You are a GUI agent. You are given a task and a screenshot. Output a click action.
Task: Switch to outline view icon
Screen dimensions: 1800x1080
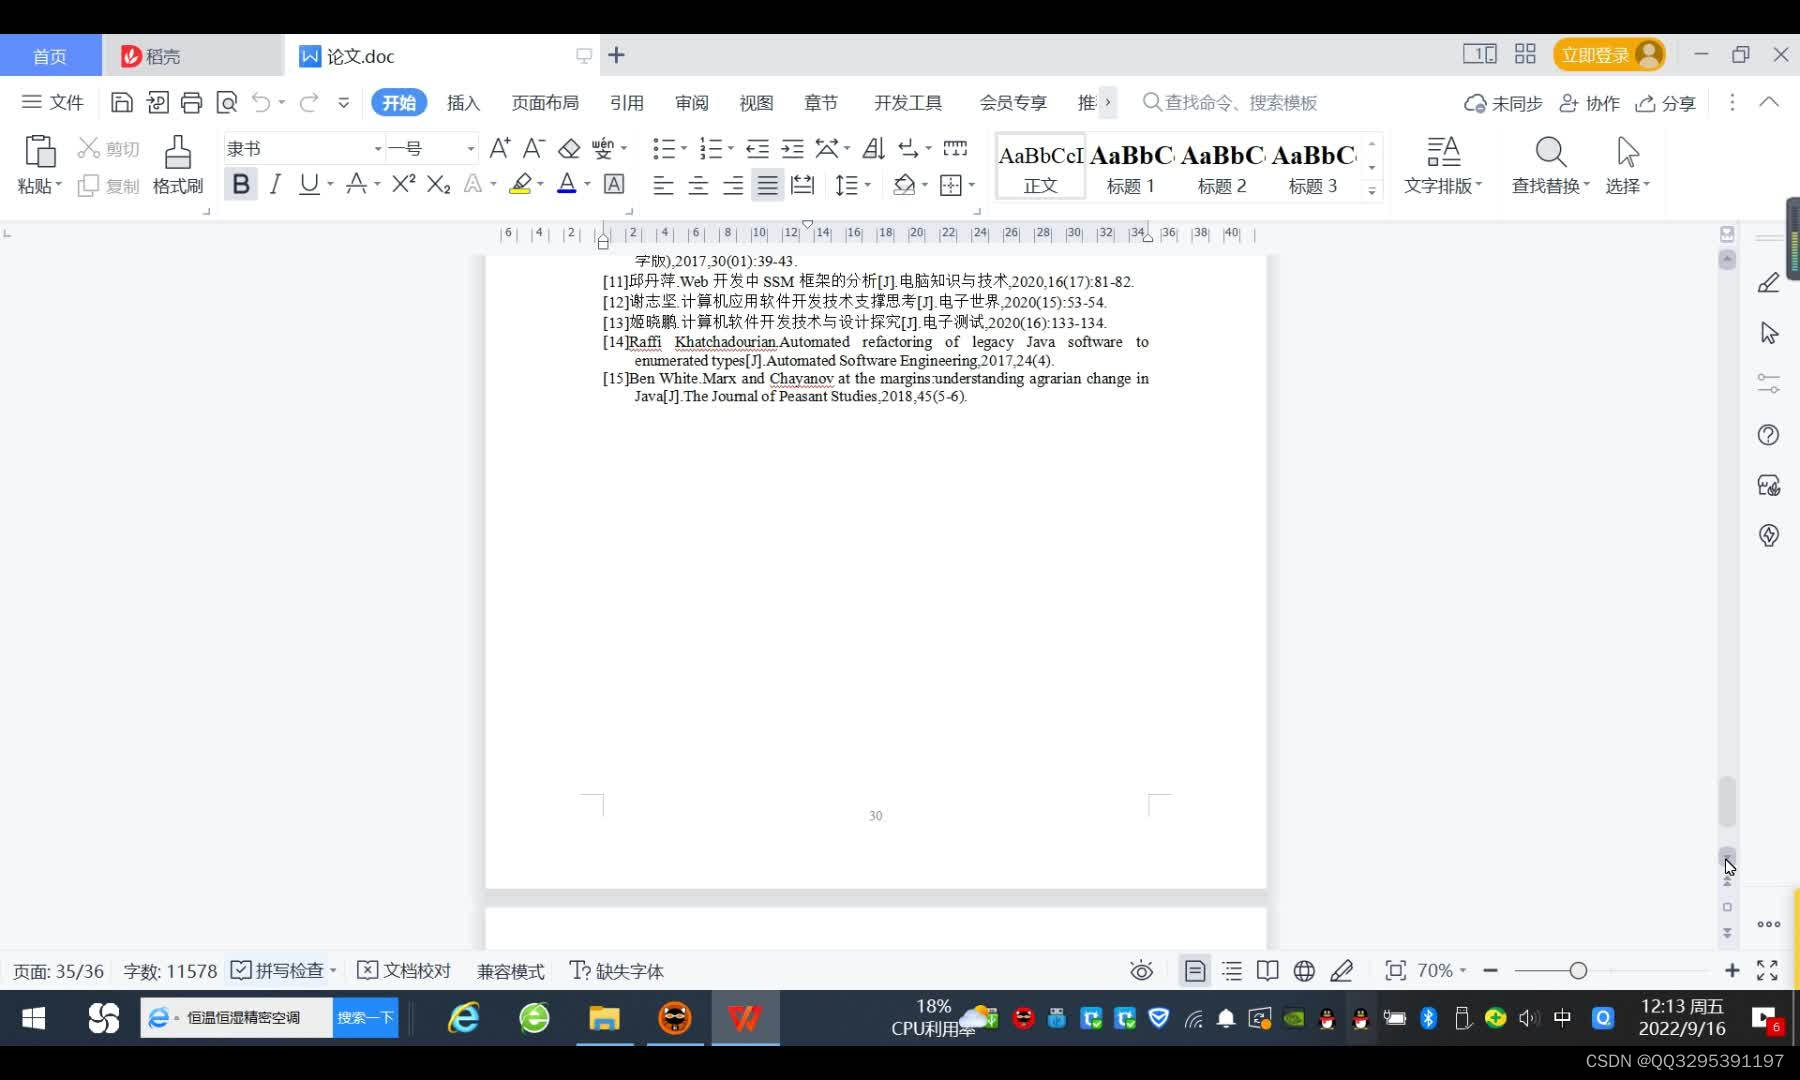click(1232, 971)
